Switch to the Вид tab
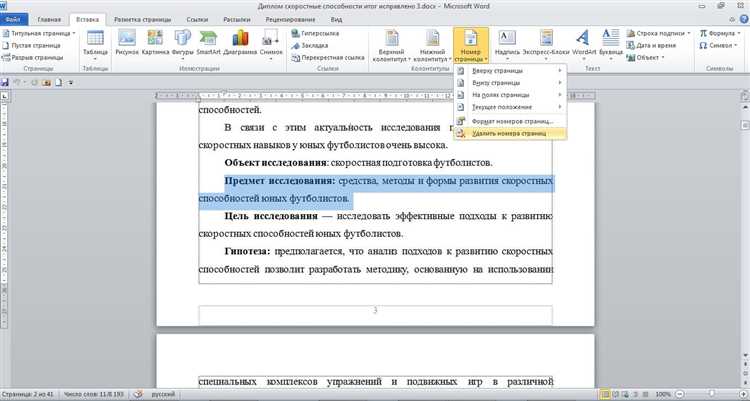This screenshot has width=750, height=401. coord(336,20)
